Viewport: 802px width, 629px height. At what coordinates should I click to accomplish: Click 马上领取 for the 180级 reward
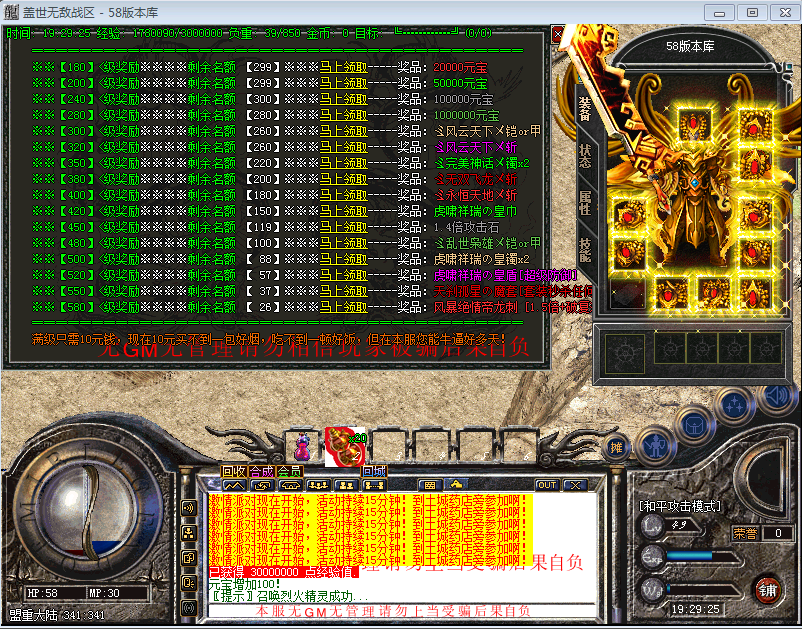344,68
